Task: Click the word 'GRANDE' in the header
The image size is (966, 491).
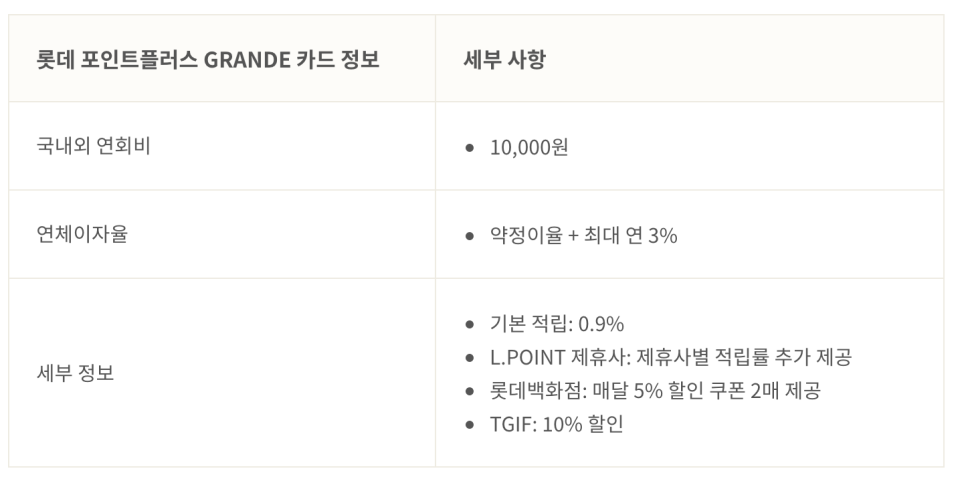Action: click(247, 60)
